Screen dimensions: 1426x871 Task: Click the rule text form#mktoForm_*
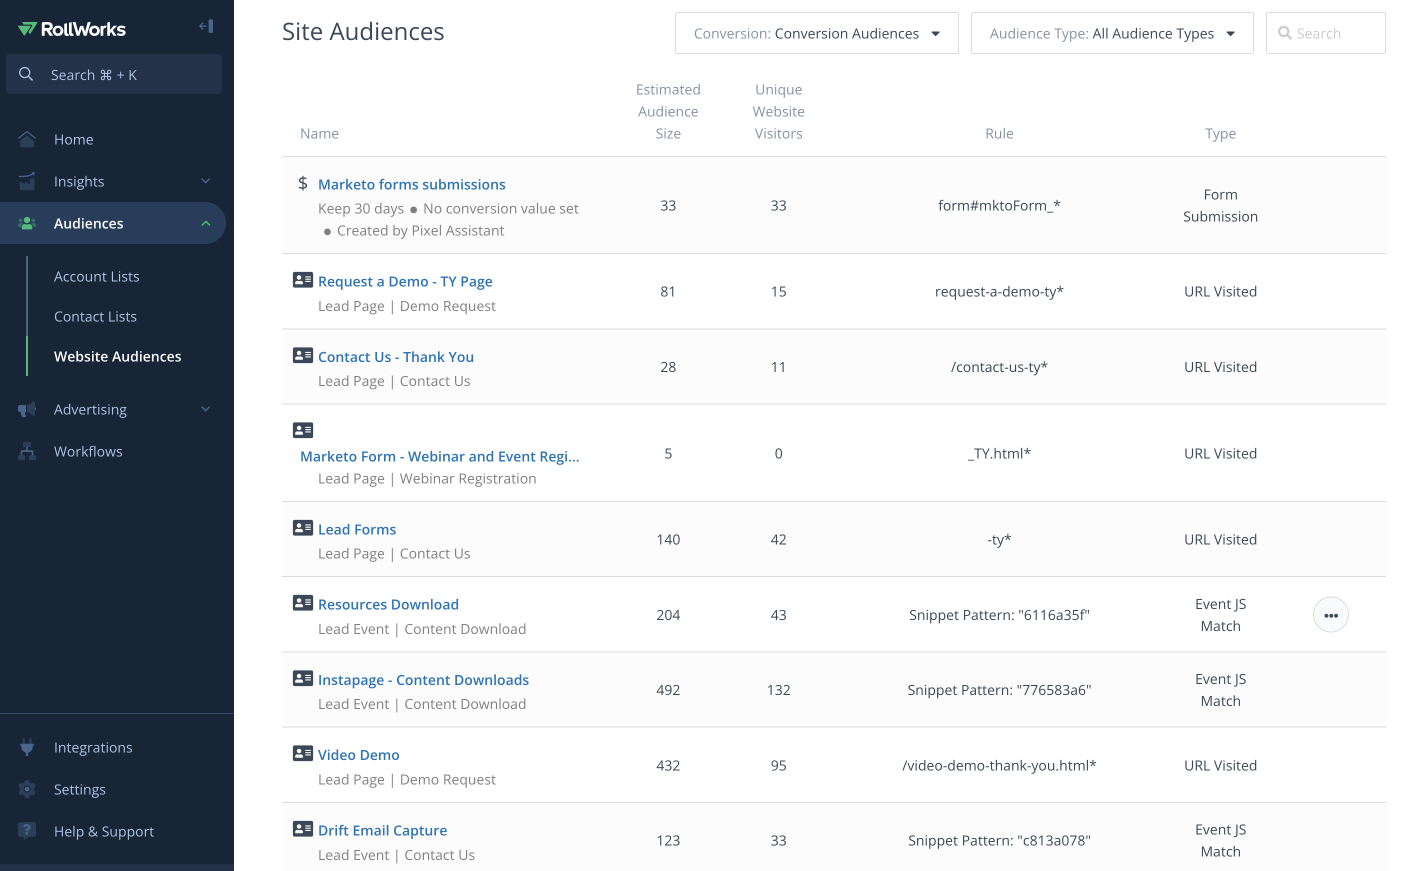tap(999, 205)
